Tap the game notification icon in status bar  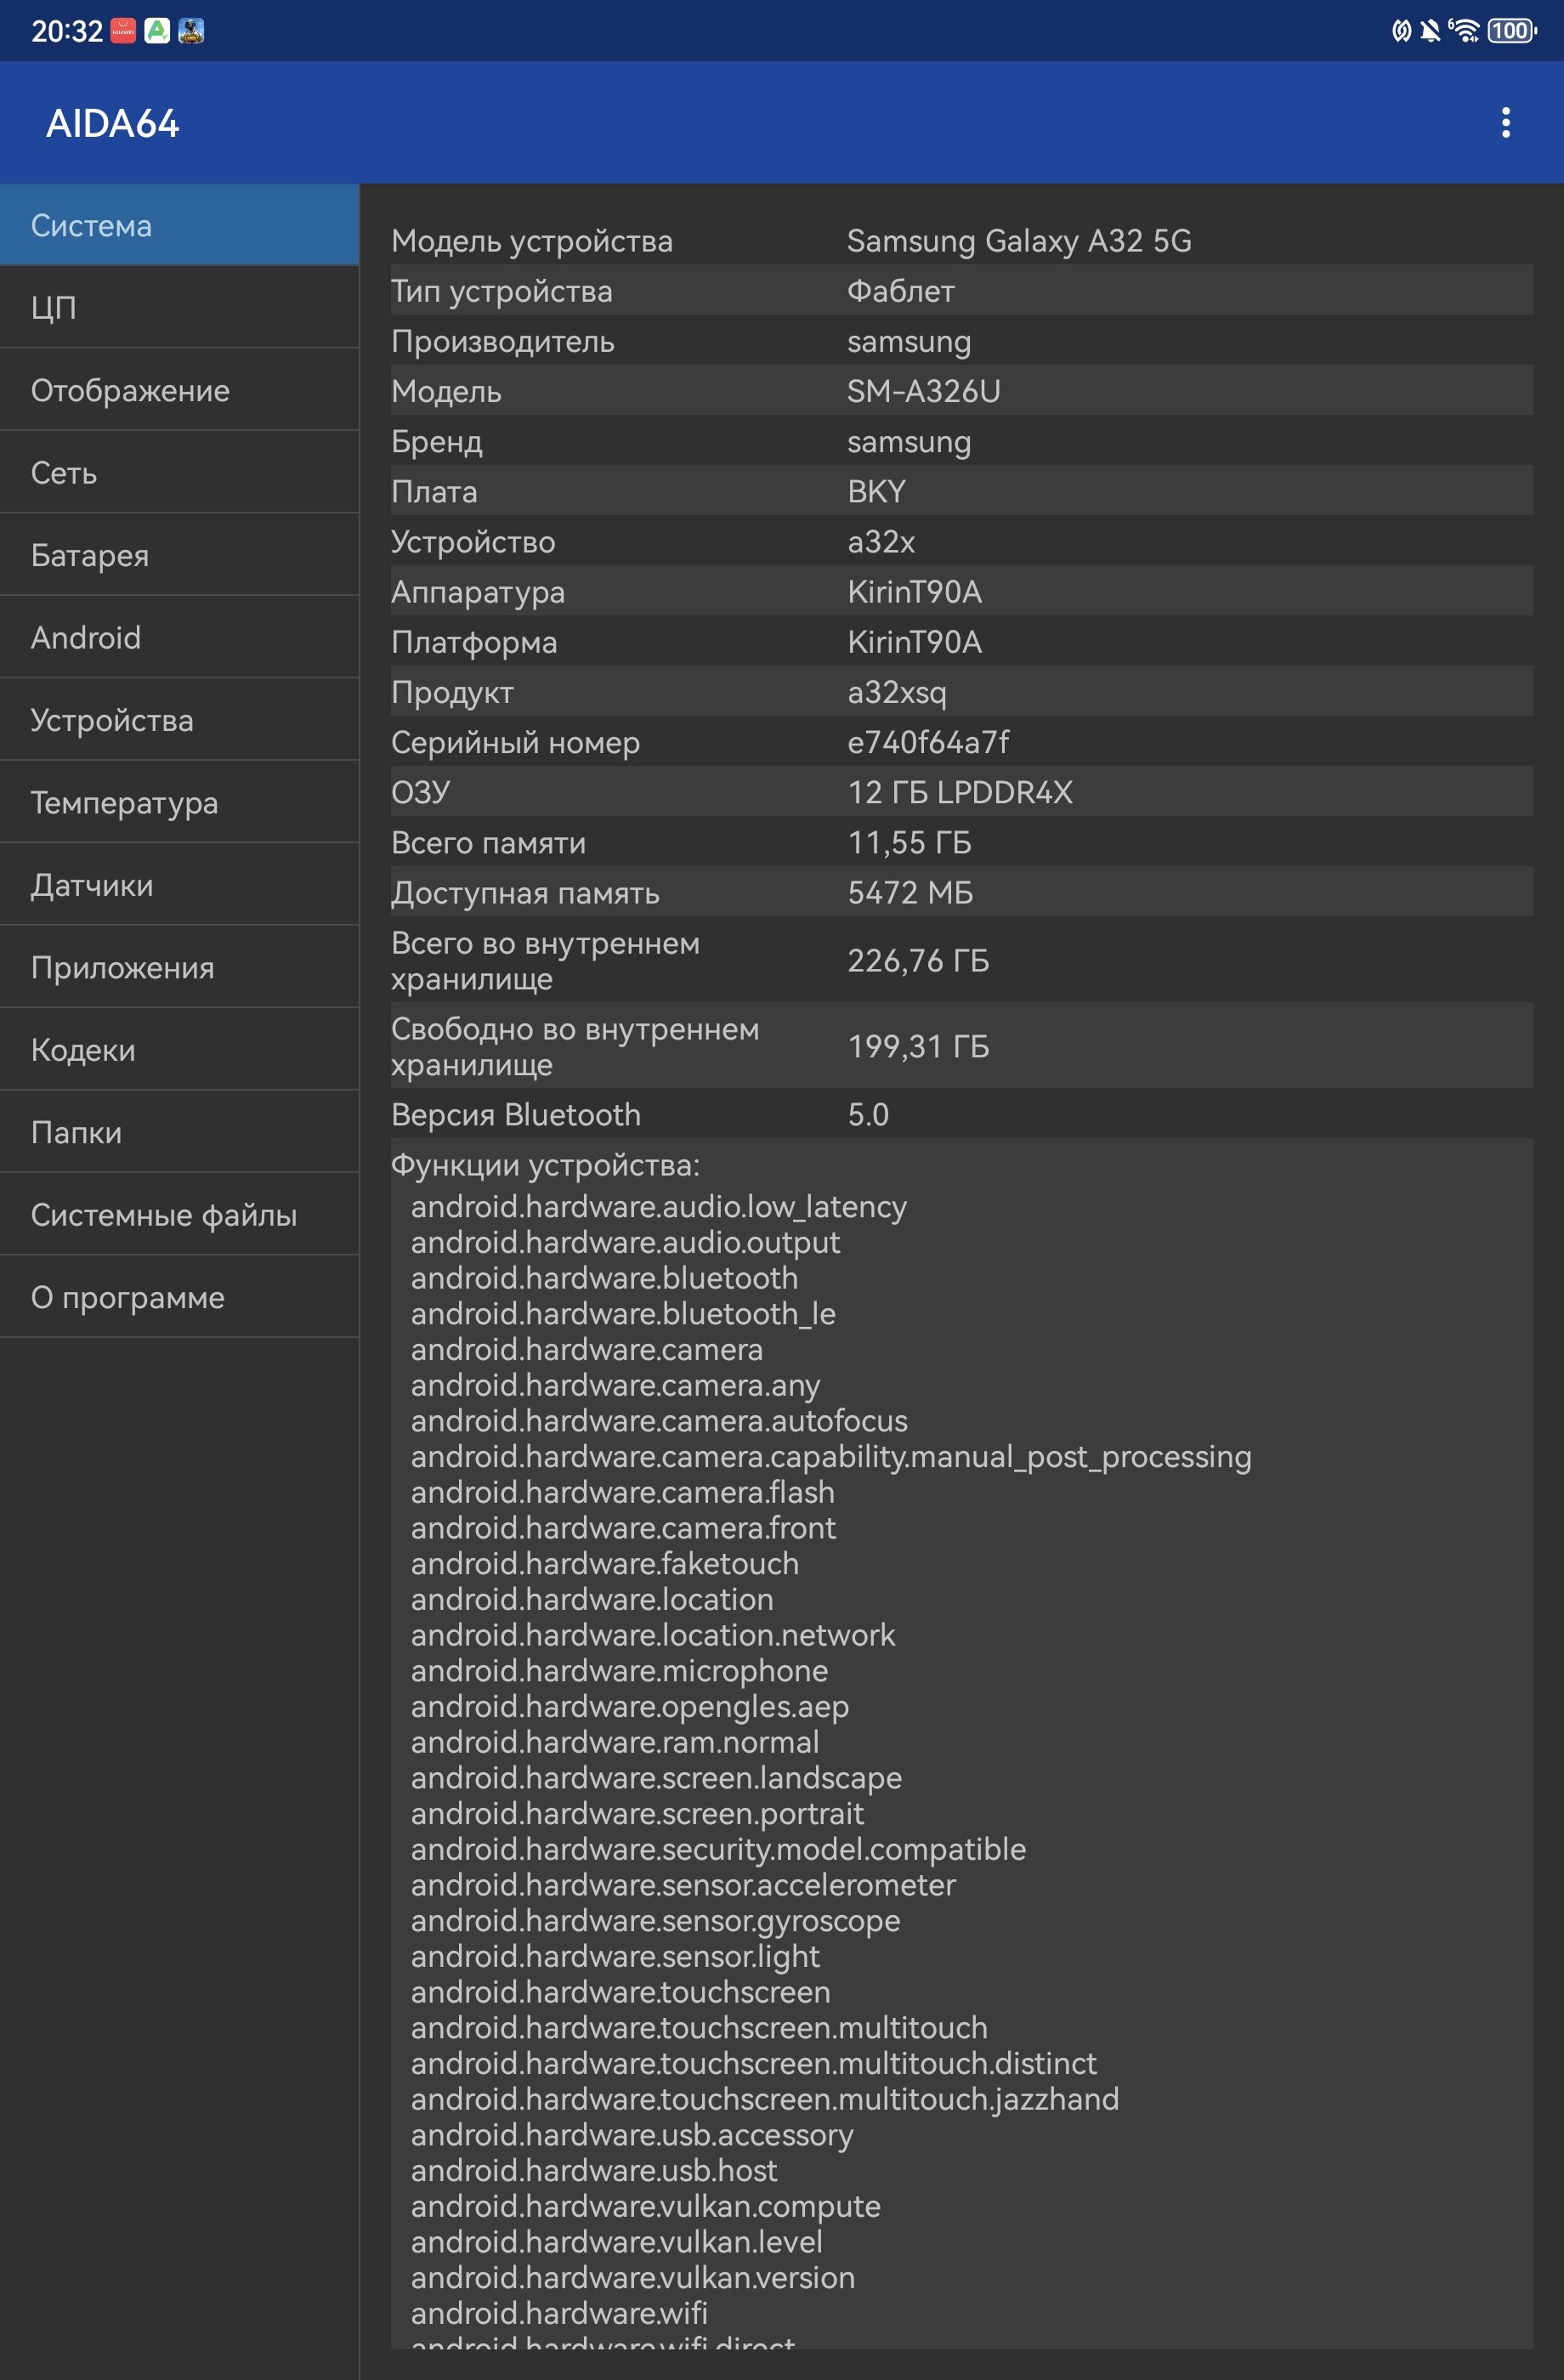click(191, 31)
